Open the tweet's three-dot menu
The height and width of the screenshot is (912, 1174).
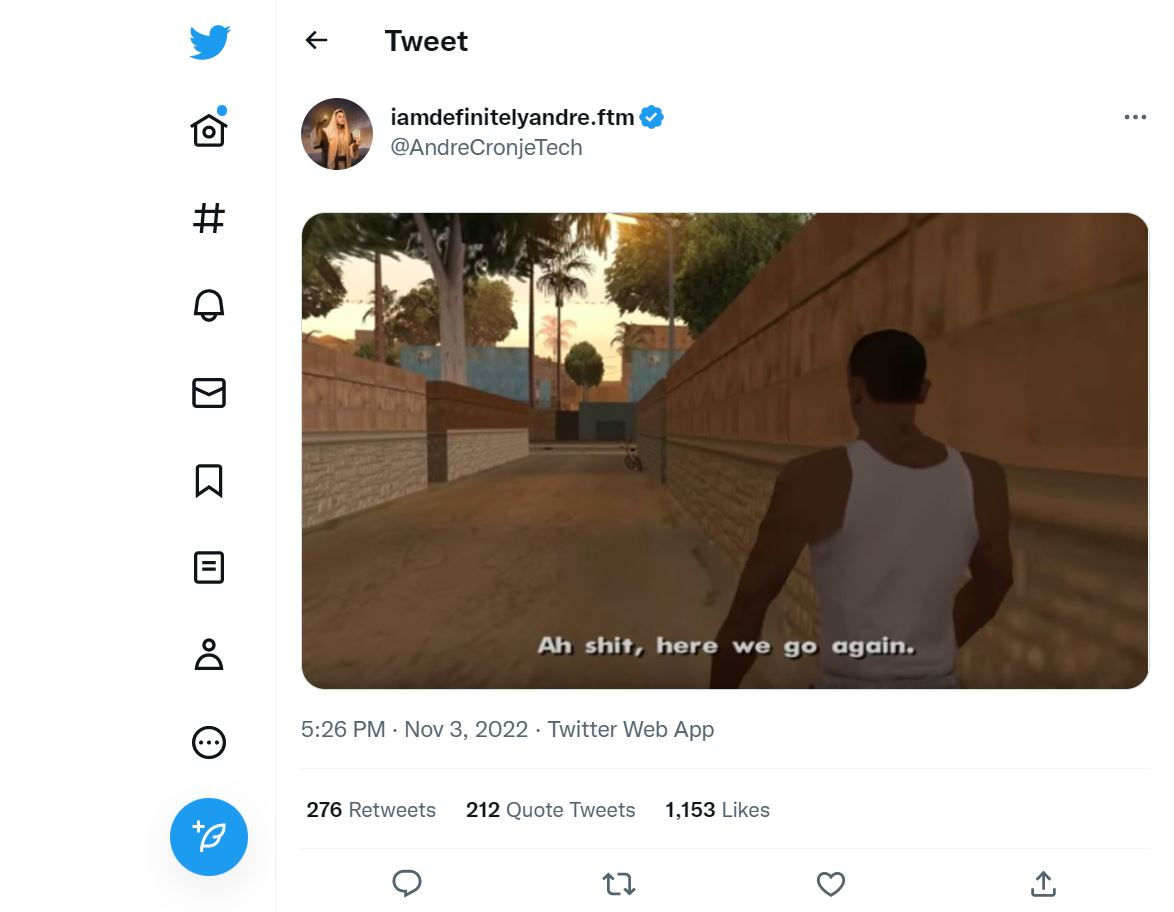coord(1135,117)
